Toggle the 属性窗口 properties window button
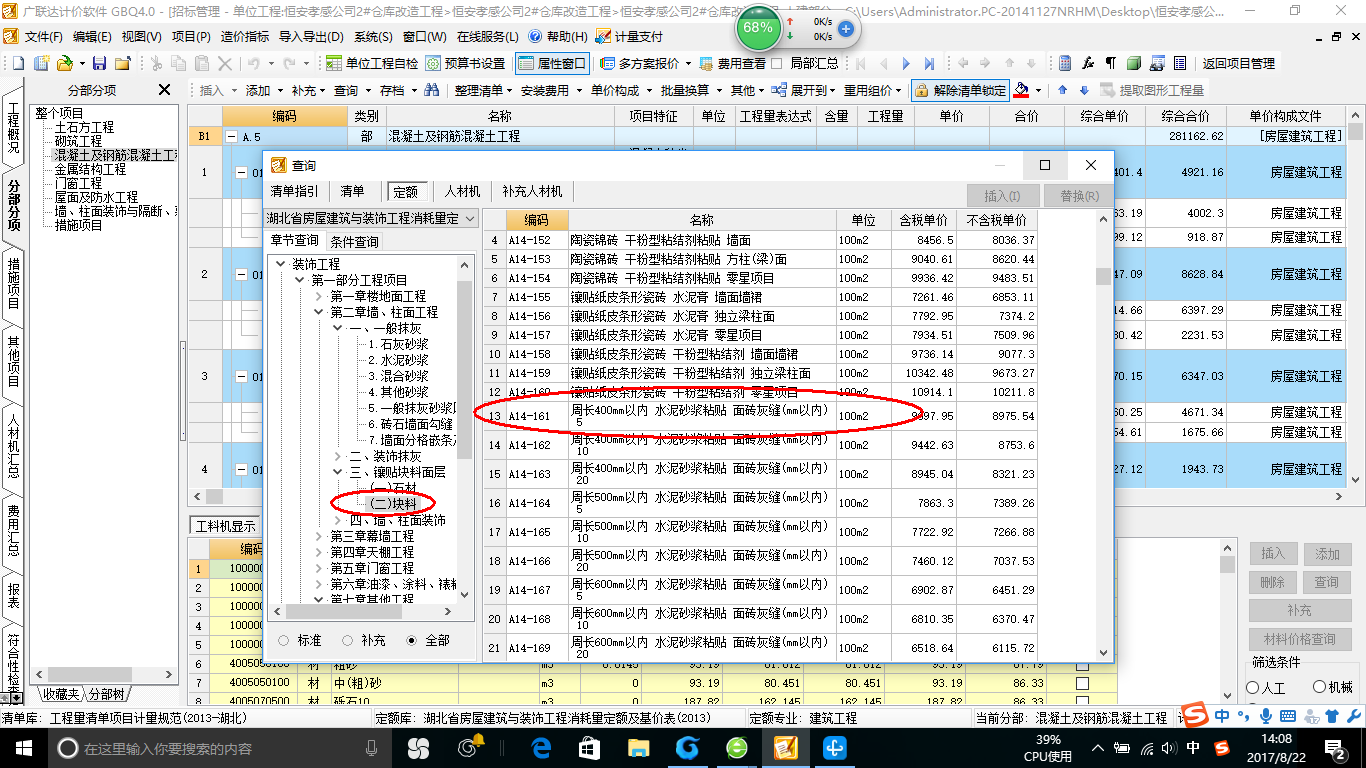This screenshot has height=768, width=1366. (552, 63)
